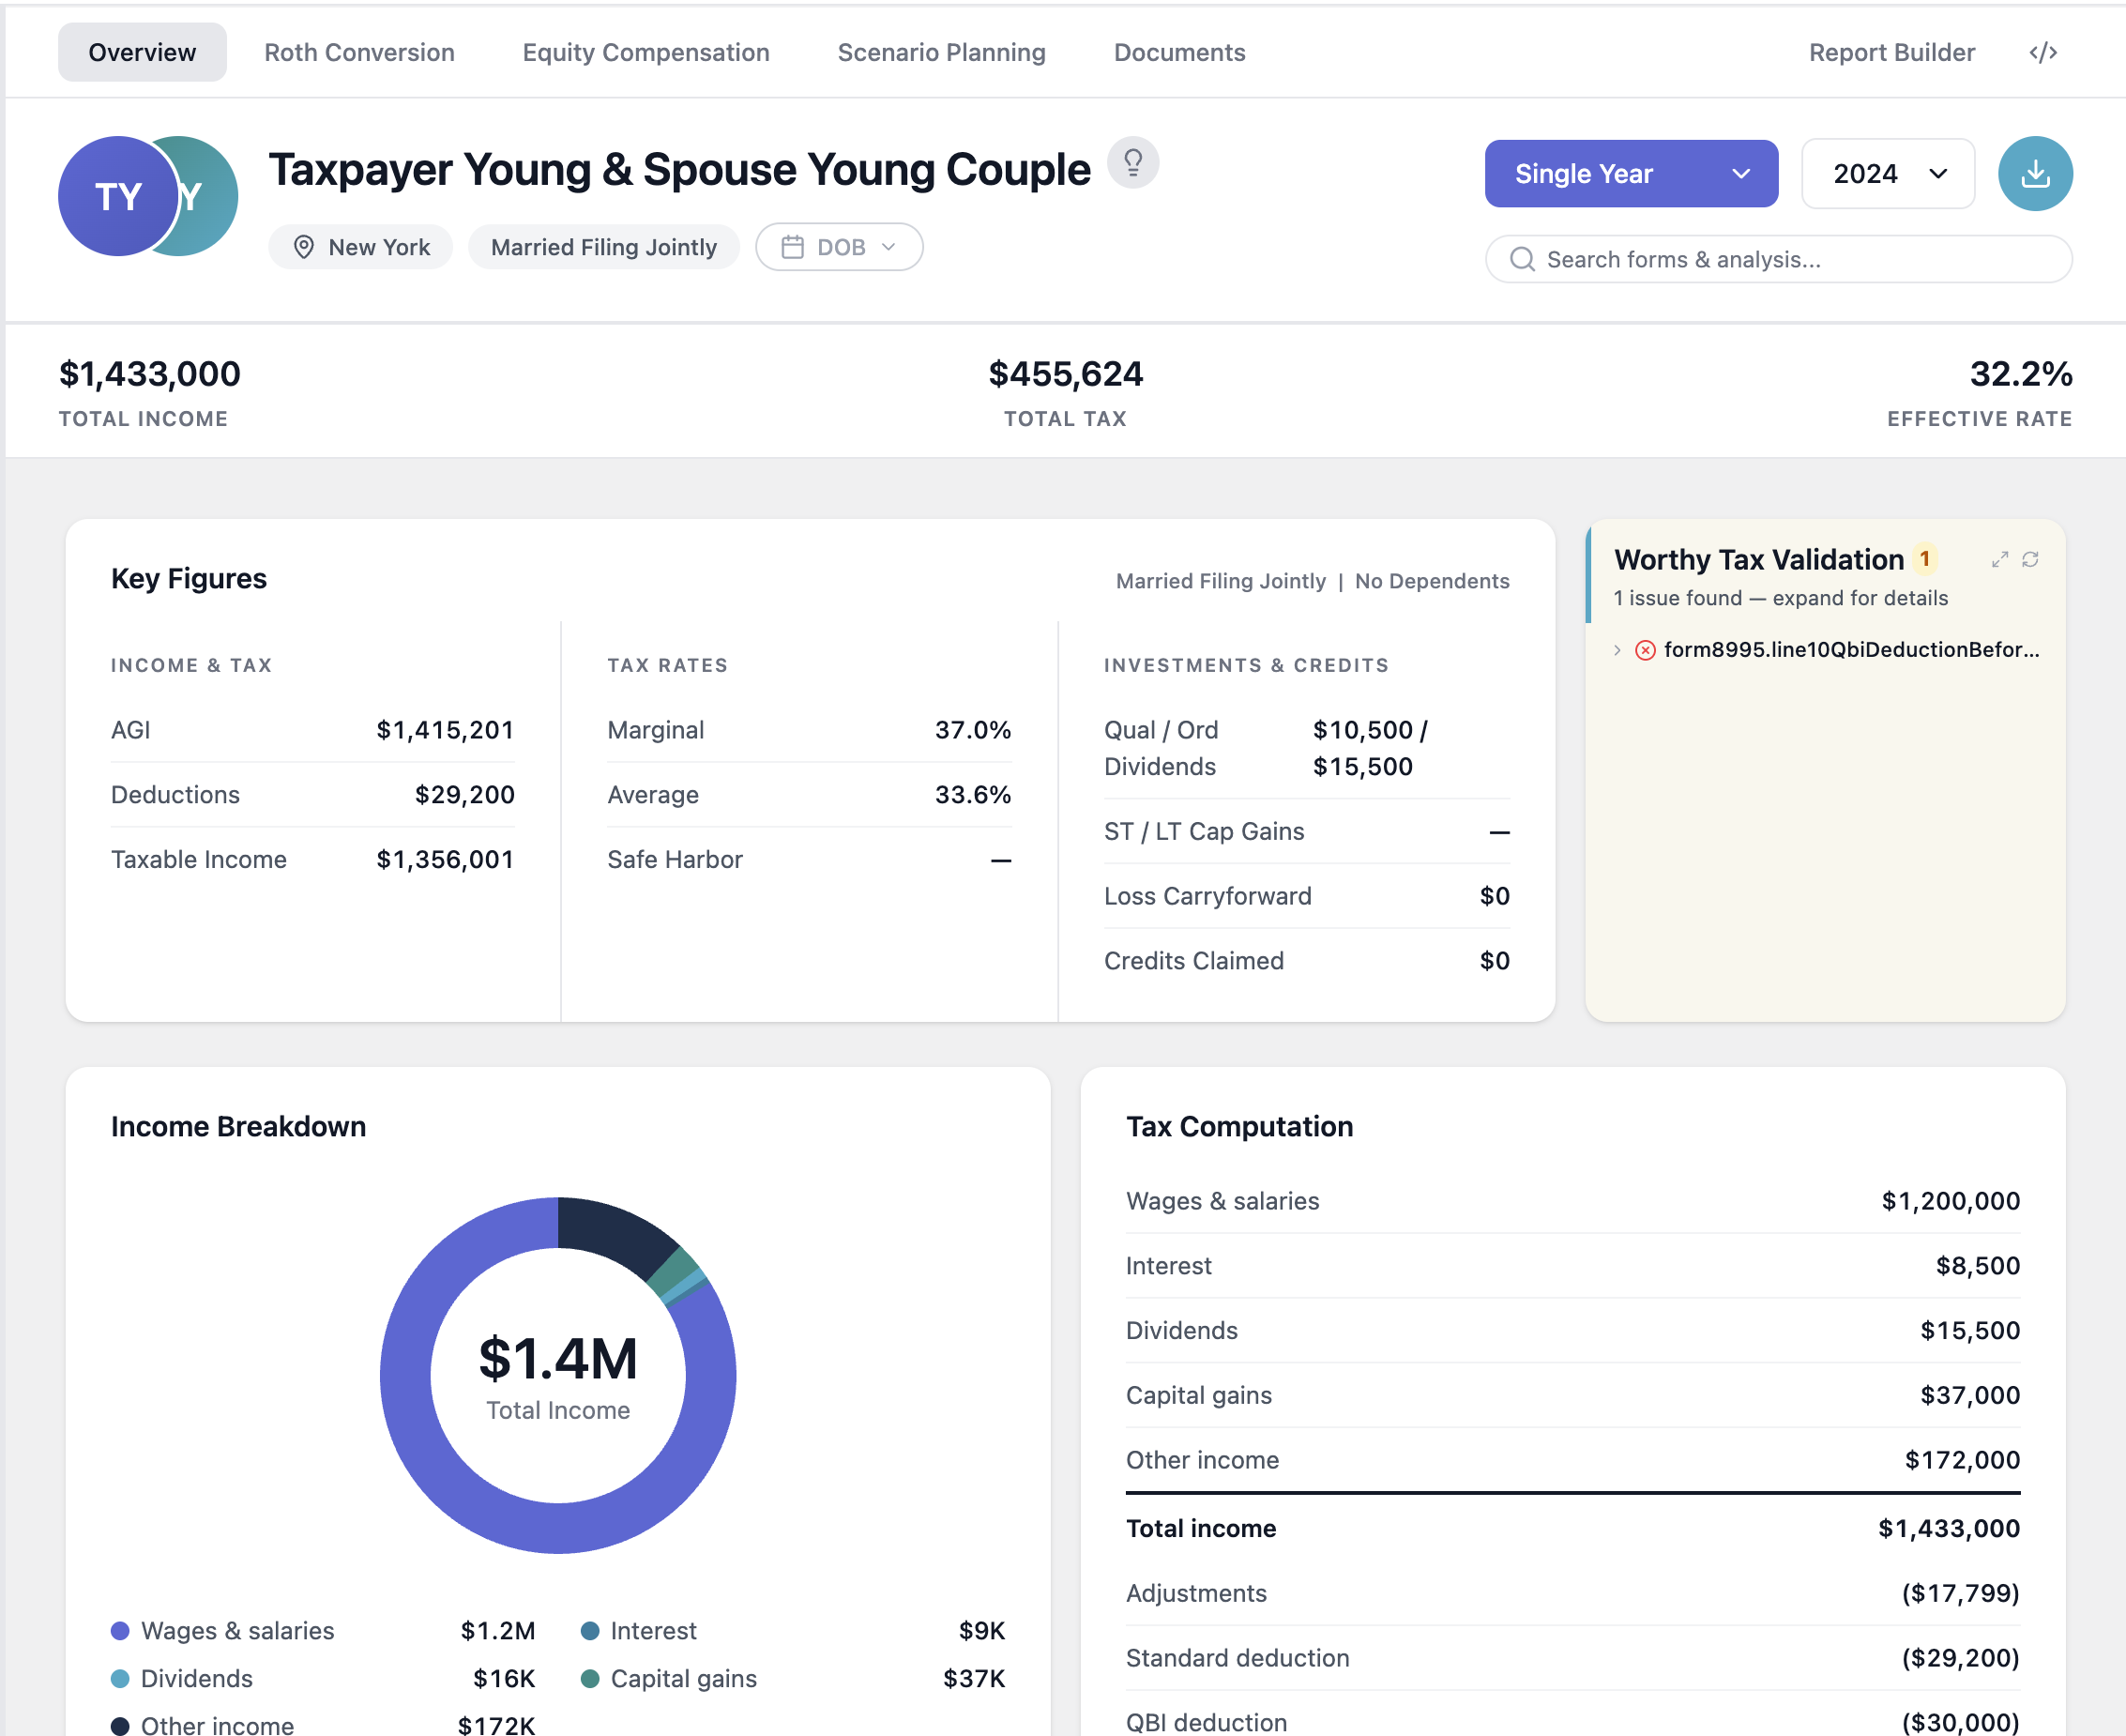Open the 2024 tax year dropdown

click(x=1887, y=174)
